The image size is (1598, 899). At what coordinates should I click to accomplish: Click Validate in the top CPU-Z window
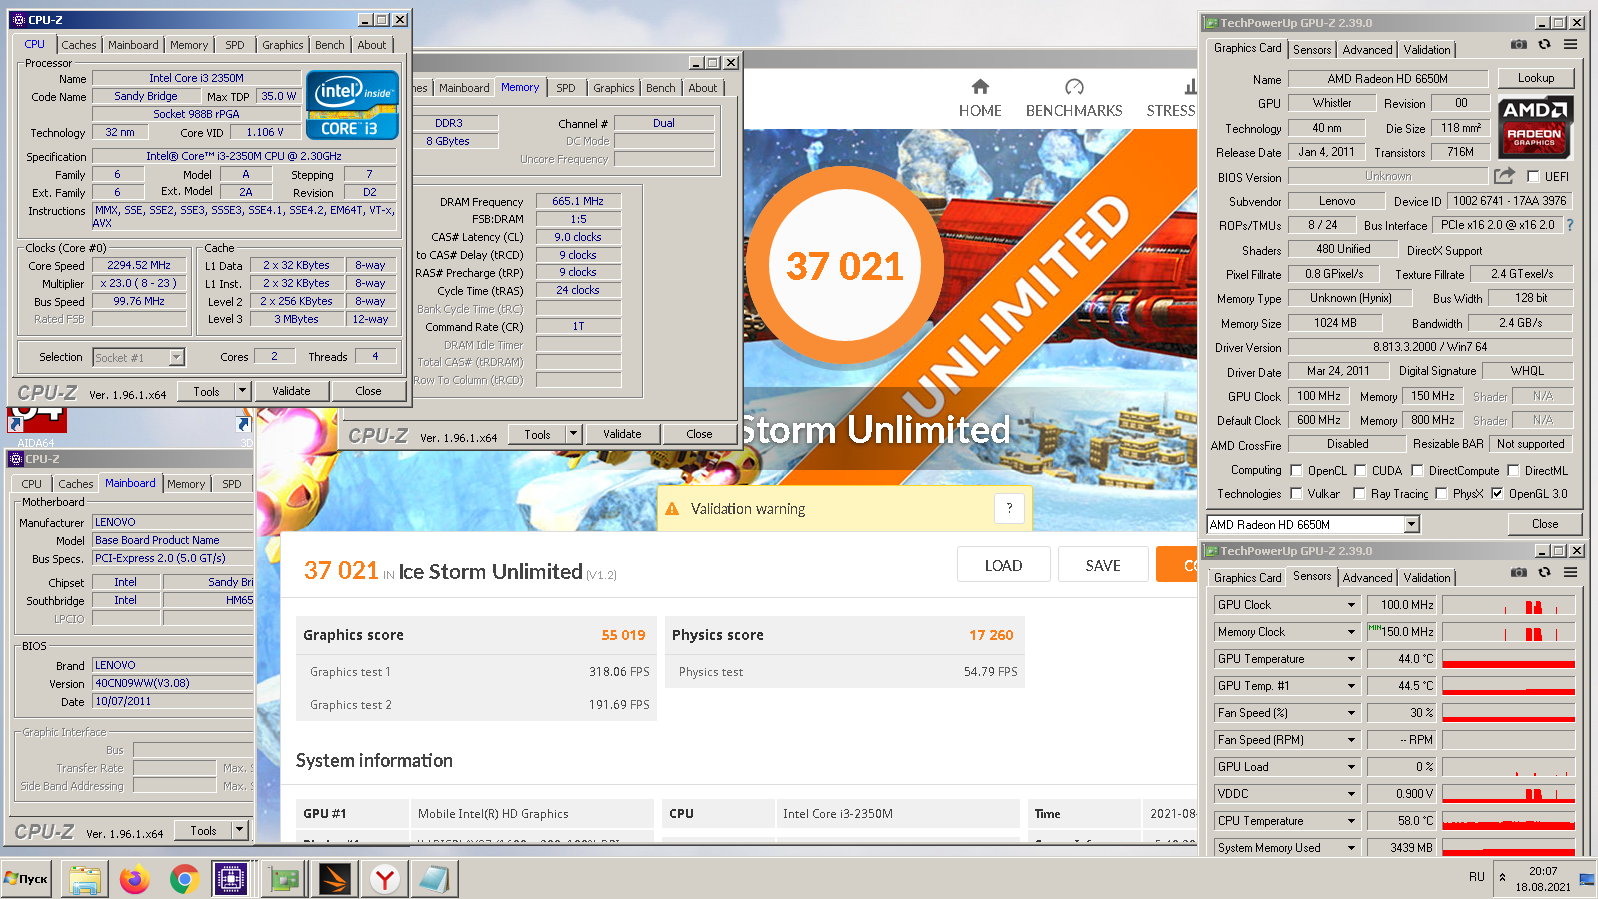click(291, 391)
